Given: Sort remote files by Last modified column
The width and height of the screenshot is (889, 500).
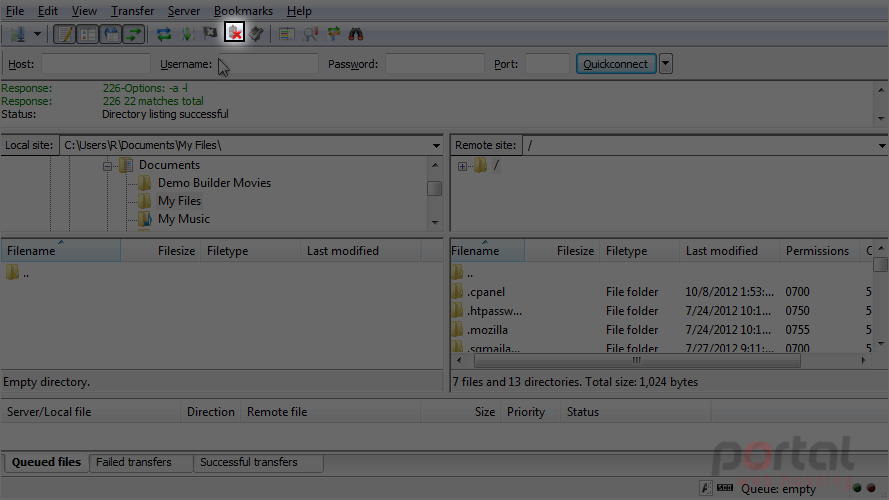Looking at the screenshot, I should click(x=729, y=251).
